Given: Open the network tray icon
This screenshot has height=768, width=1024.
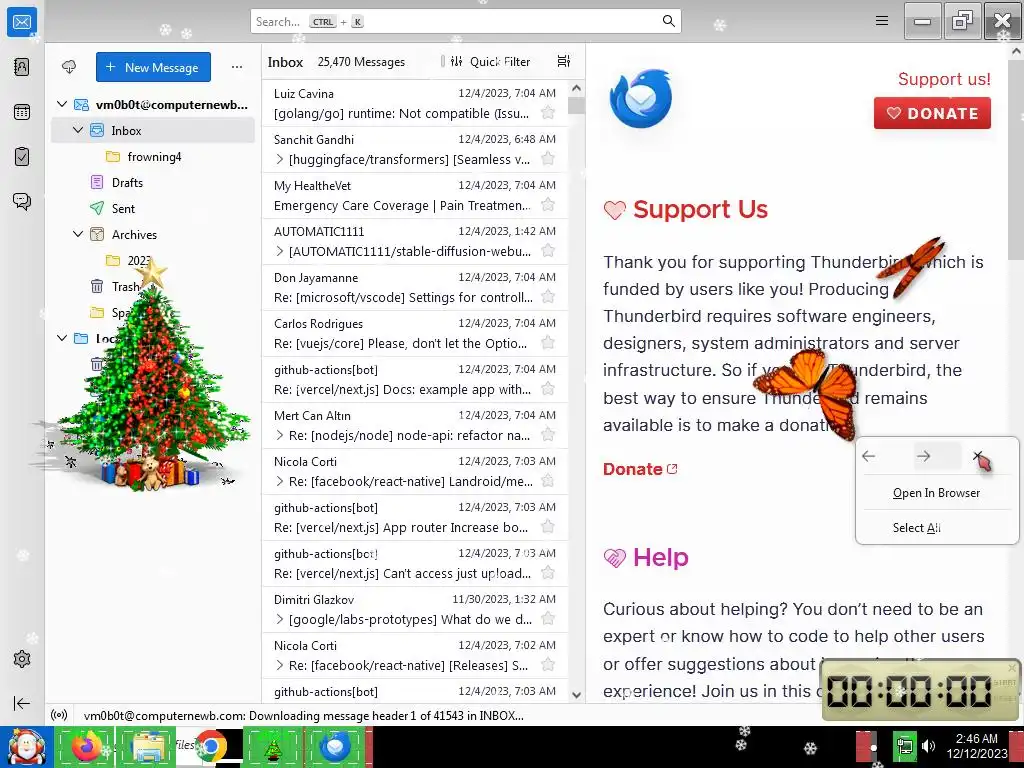Looking at the screenshot, I should pyautogui.click(x=904, y=746).
